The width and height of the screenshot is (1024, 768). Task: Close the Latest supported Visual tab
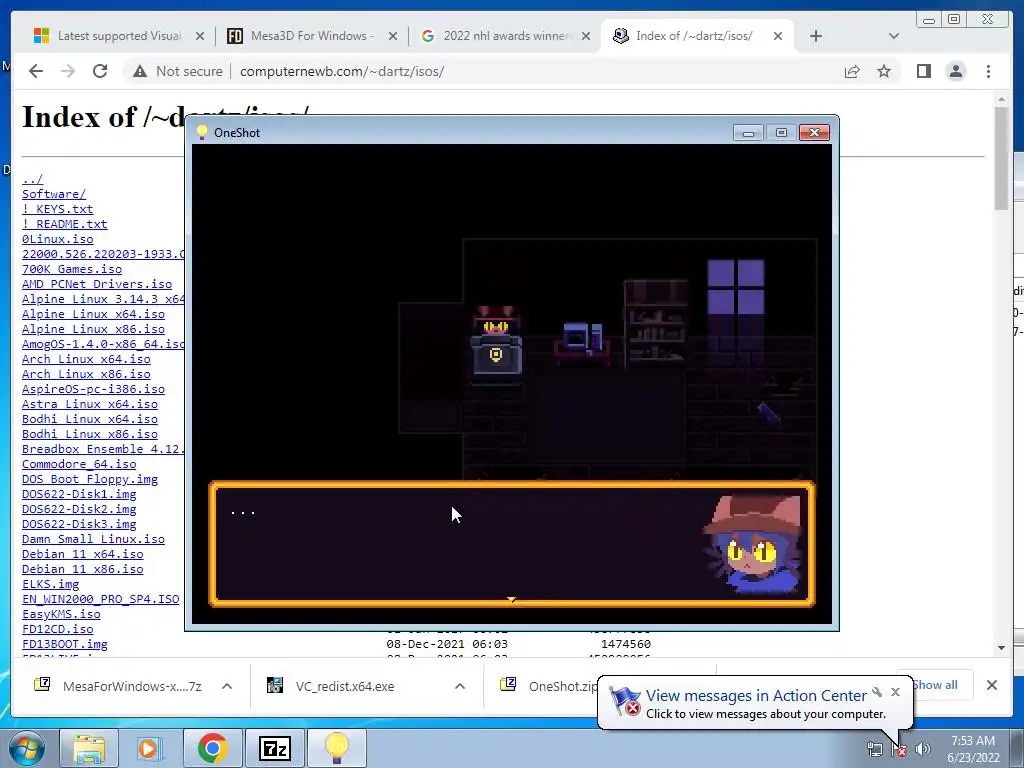coord(200,36)
